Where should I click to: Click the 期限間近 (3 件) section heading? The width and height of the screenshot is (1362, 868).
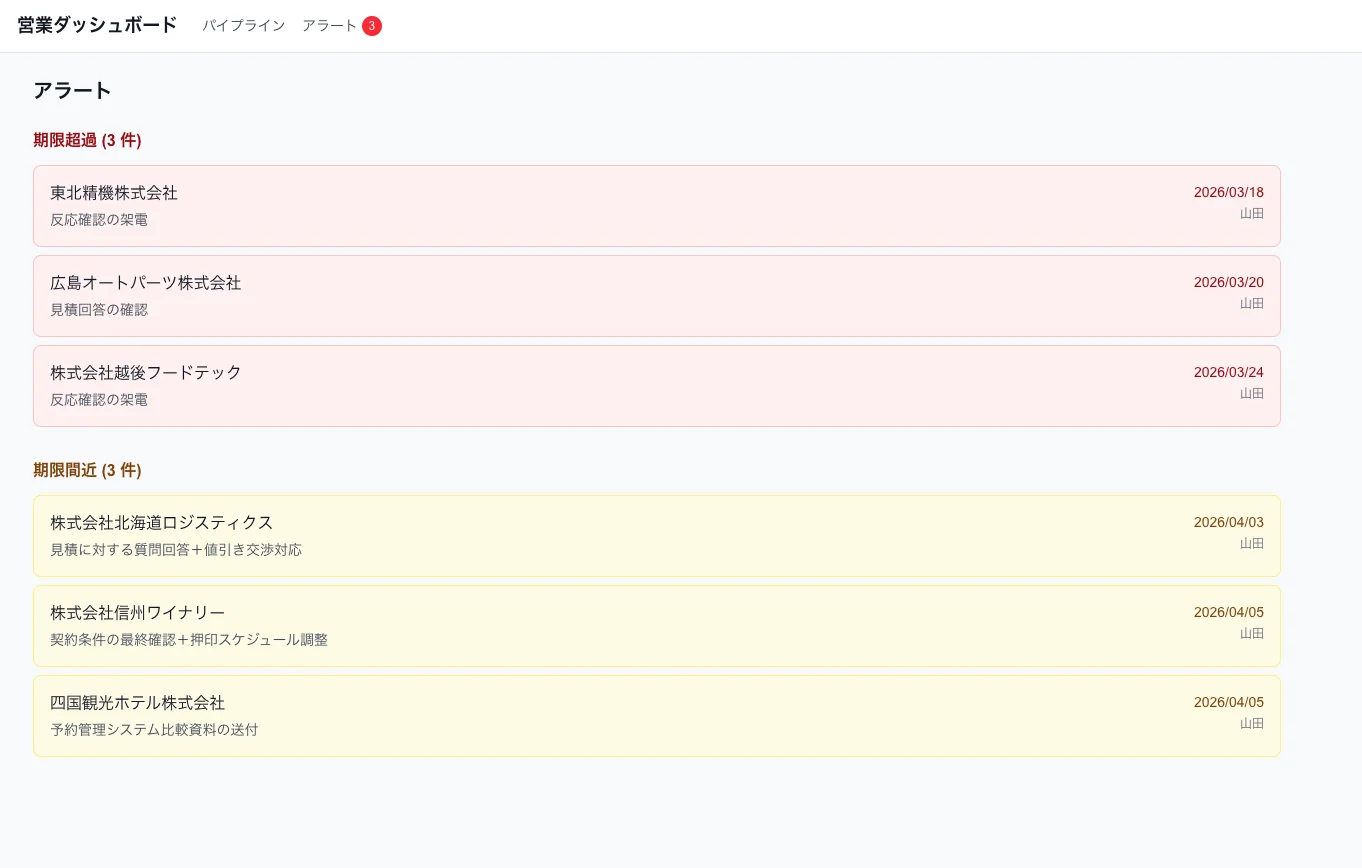tap(87, 470)
